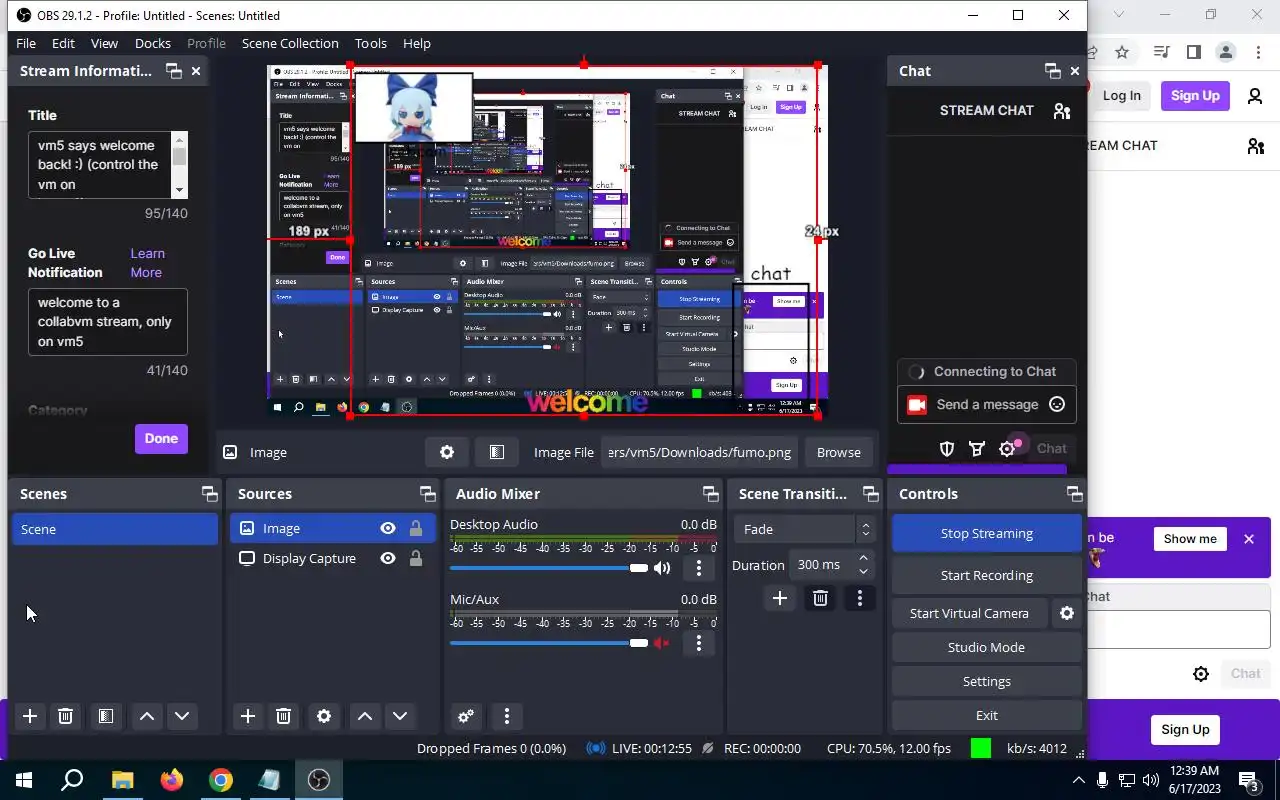Viewport: 1280px width, 800px height.
Task: Open OBS Settings button
Action: (986, 681)
